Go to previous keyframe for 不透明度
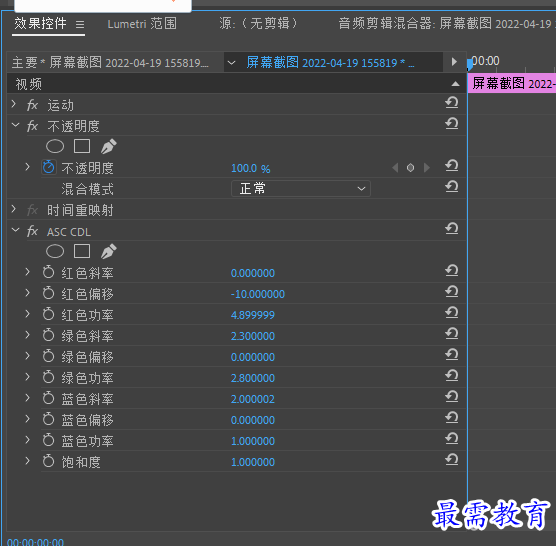This screenshot has height=546, width=556. (395, 167)
